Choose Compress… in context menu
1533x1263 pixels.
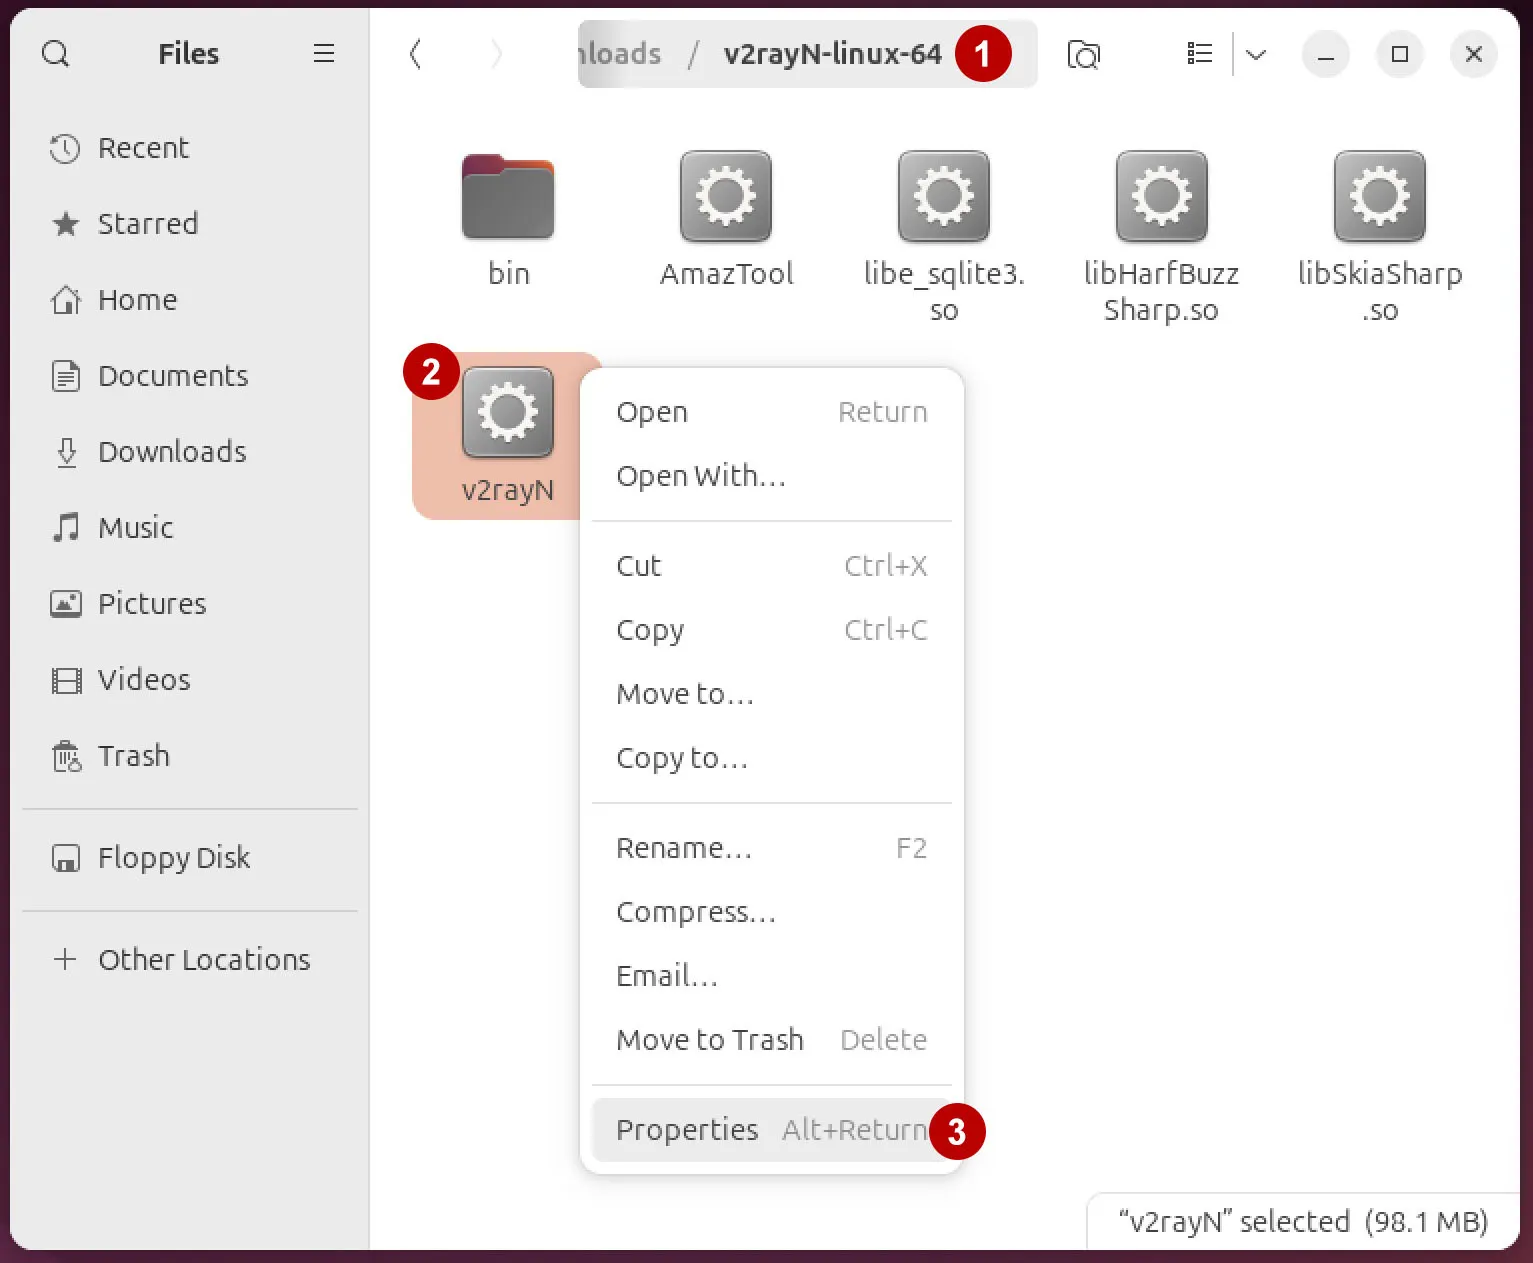point(772,912)
